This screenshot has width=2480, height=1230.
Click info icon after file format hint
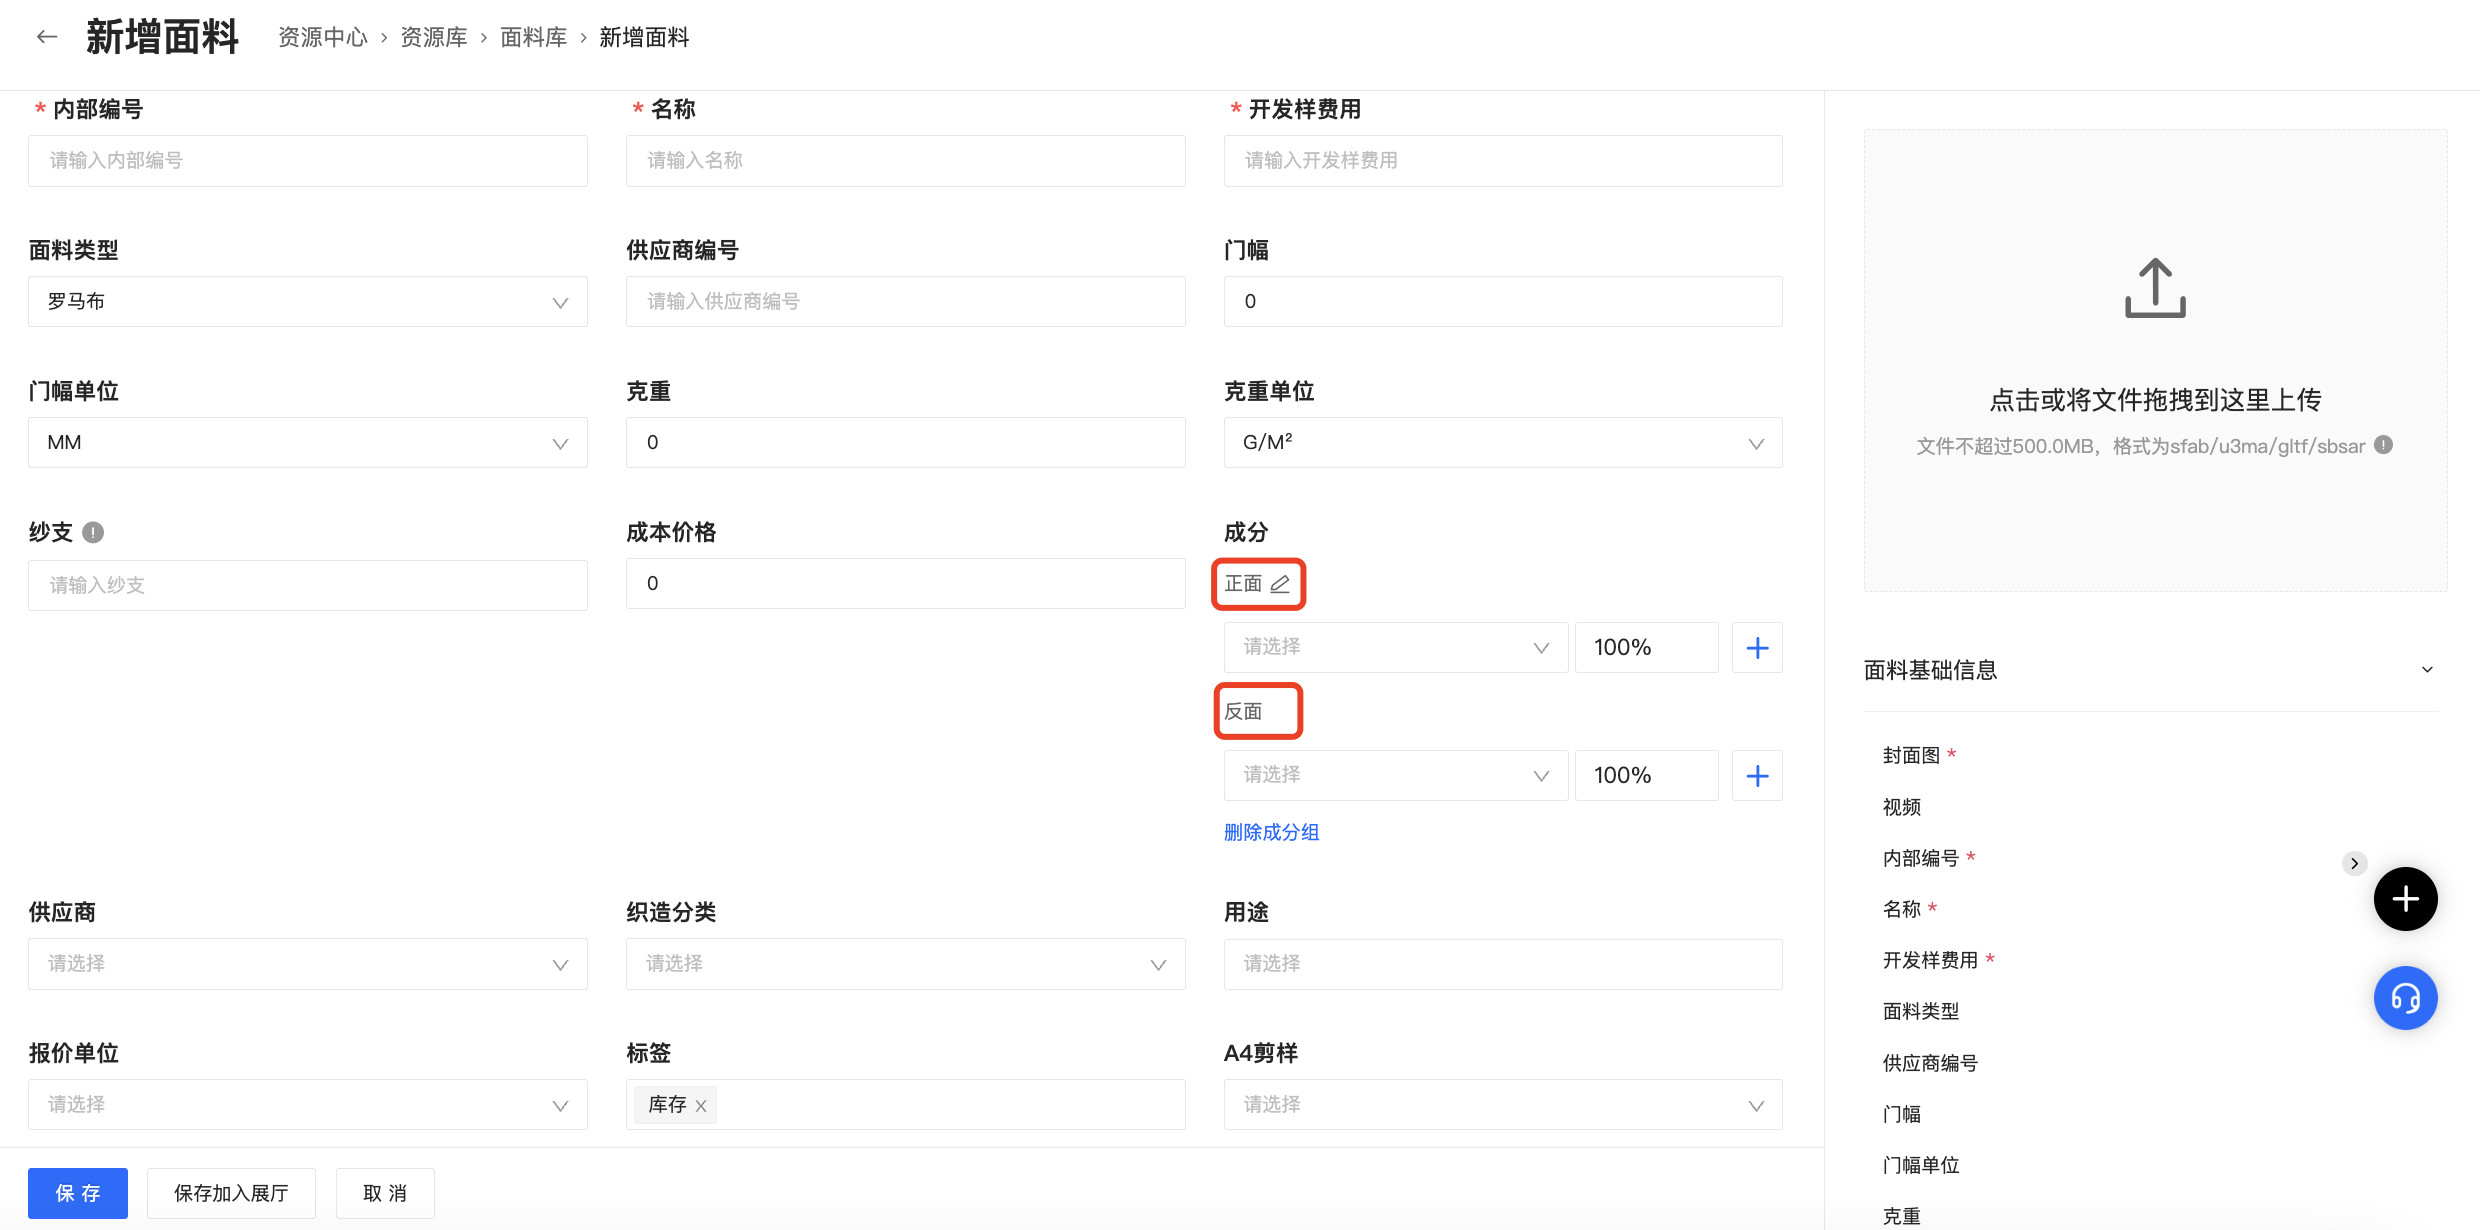coord(2384,445)
